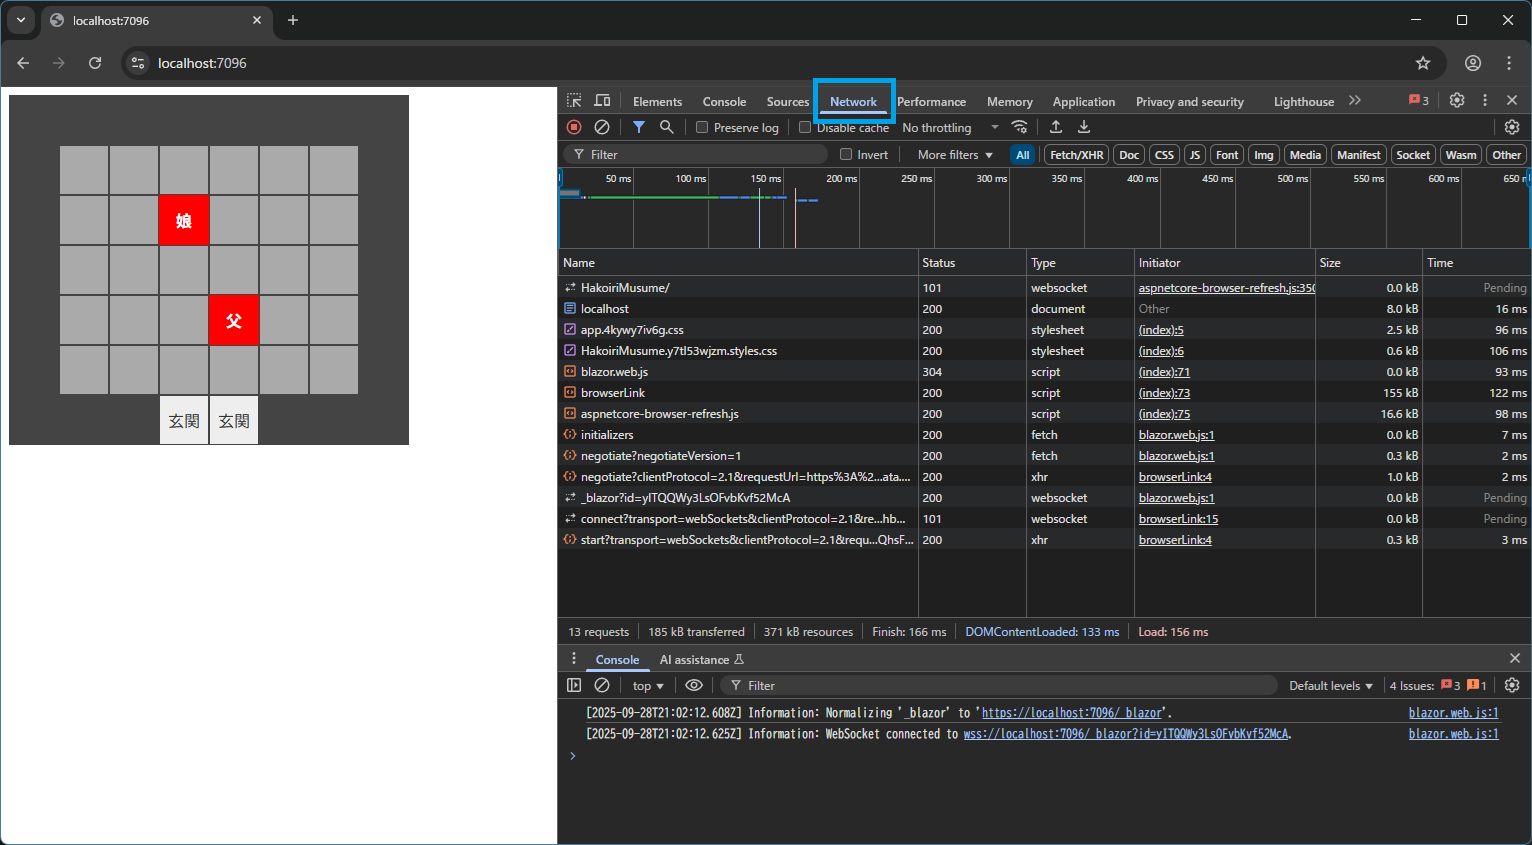
Task: Open the No throttling dropdown
Action: 944,127
